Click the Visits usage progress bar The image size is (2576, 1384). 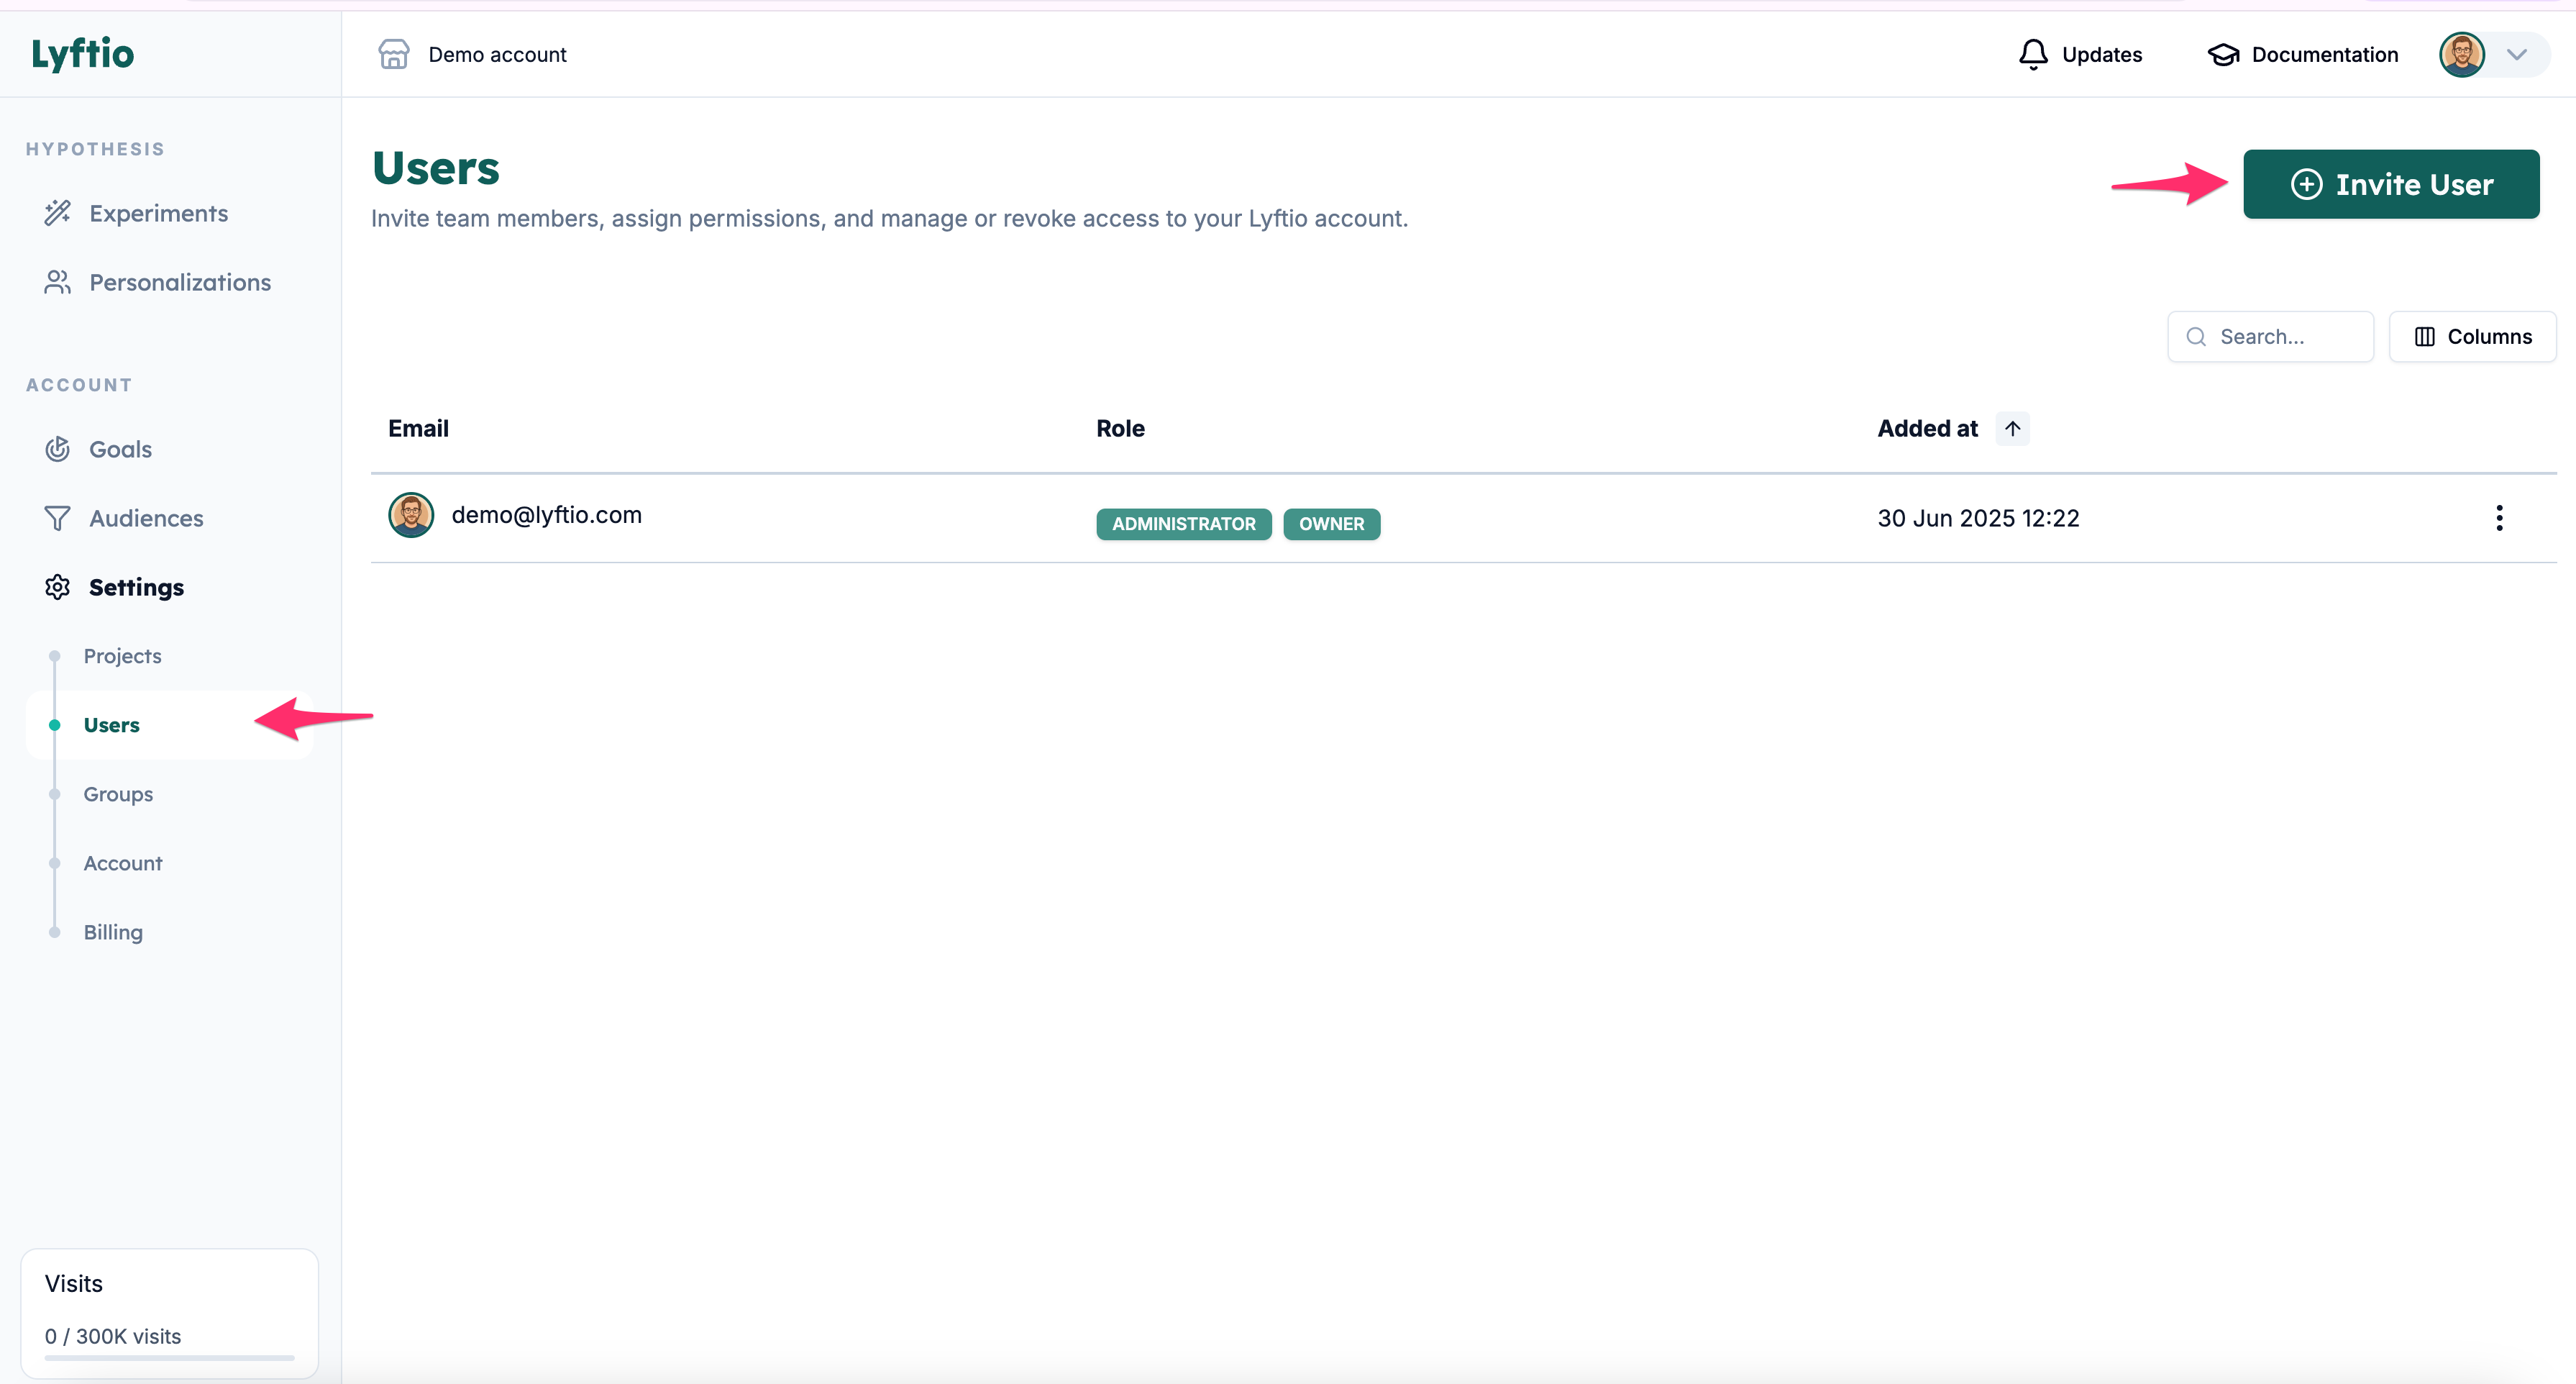tap(169, 1358)
